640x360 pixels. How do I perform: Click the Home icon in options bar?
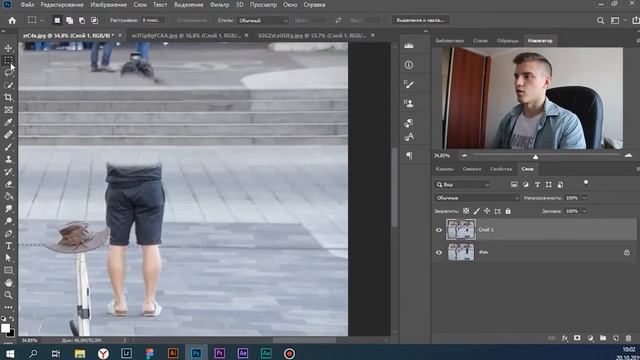[12, 20]
